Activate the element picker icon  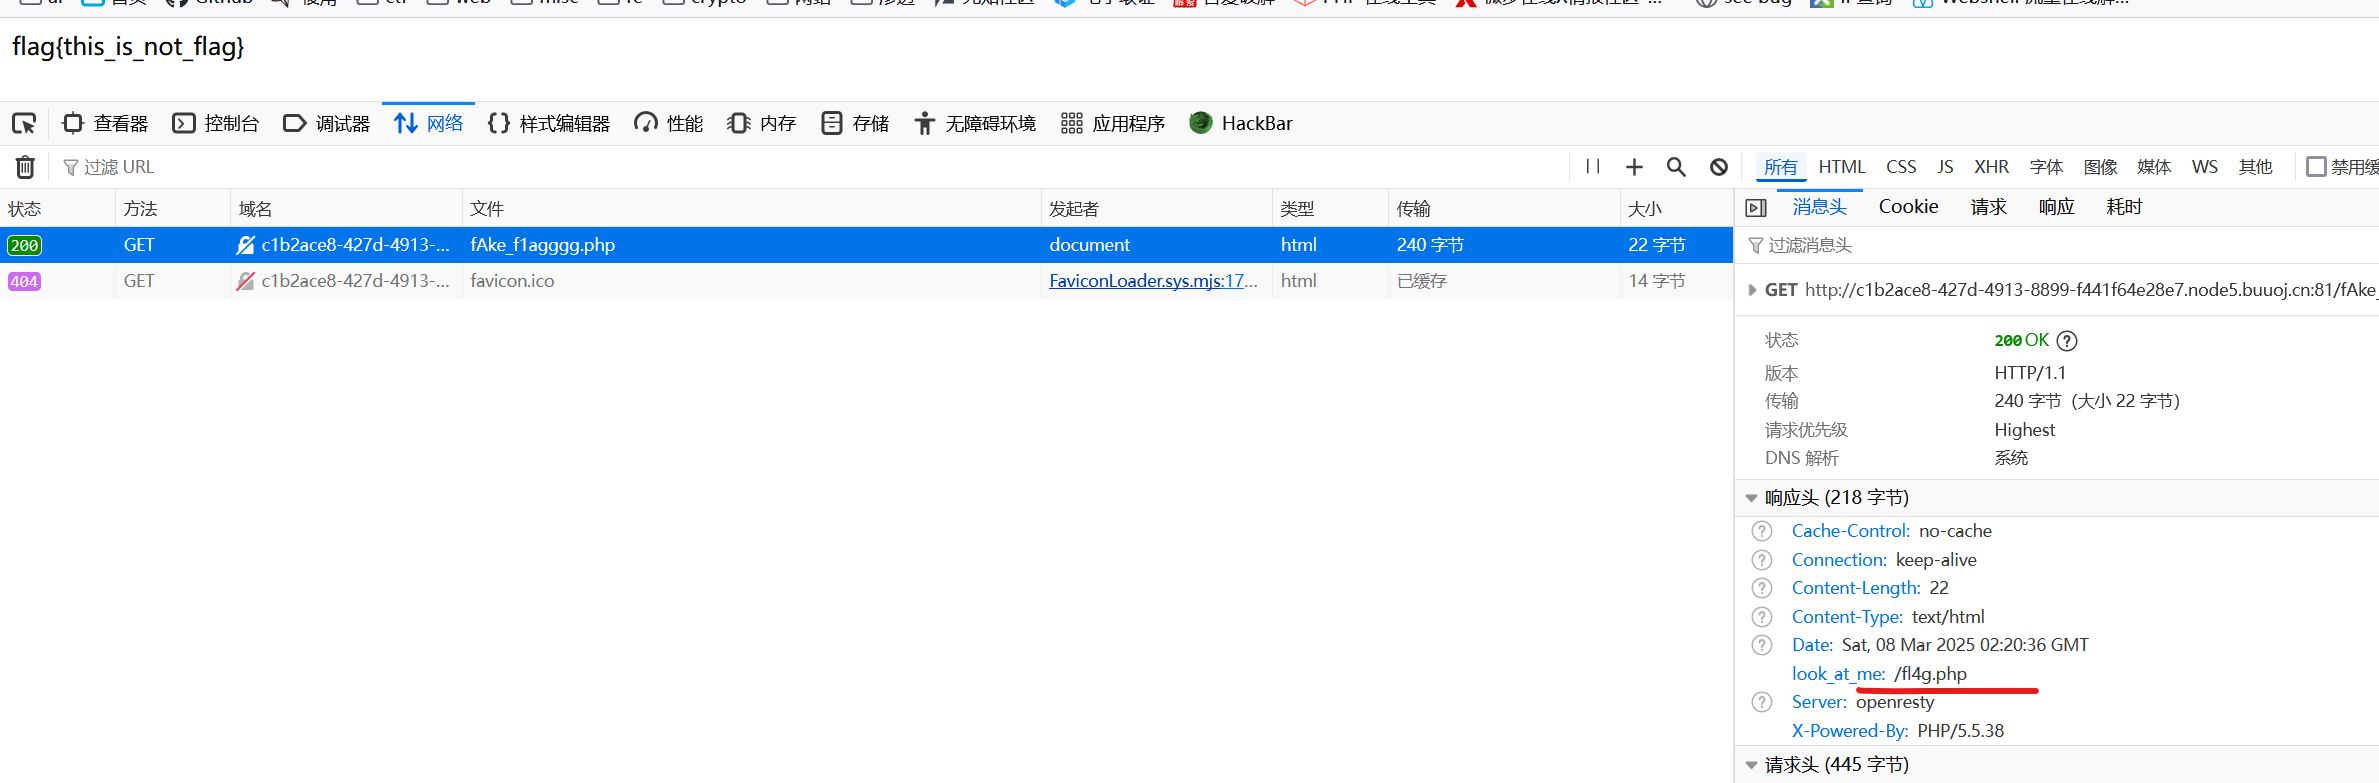pos(24,124)
